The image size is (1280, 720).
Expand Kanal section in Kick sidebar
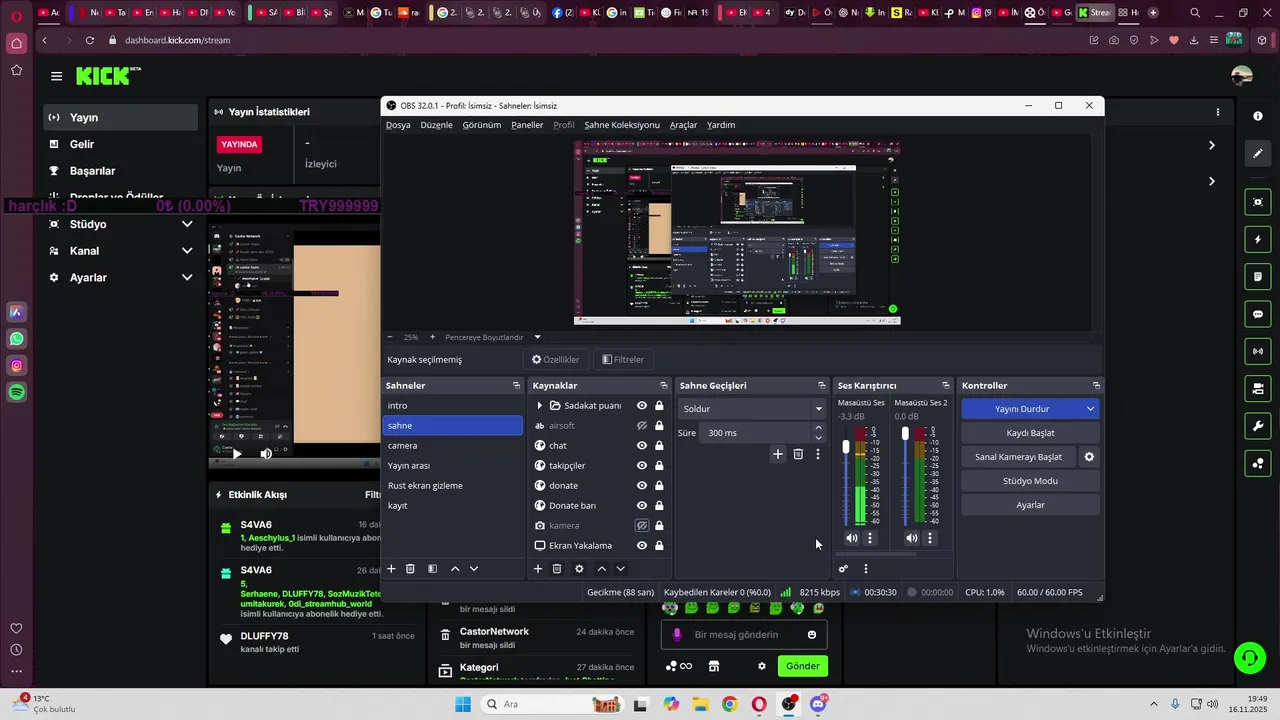click(187, 251)
